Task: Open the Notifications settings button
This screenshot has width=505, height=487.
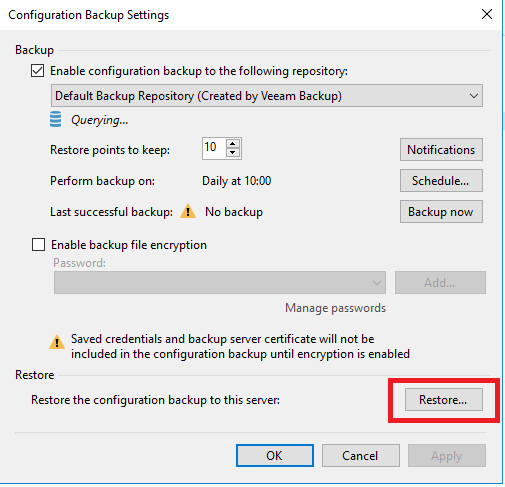Action: click(x=441, y=150)
